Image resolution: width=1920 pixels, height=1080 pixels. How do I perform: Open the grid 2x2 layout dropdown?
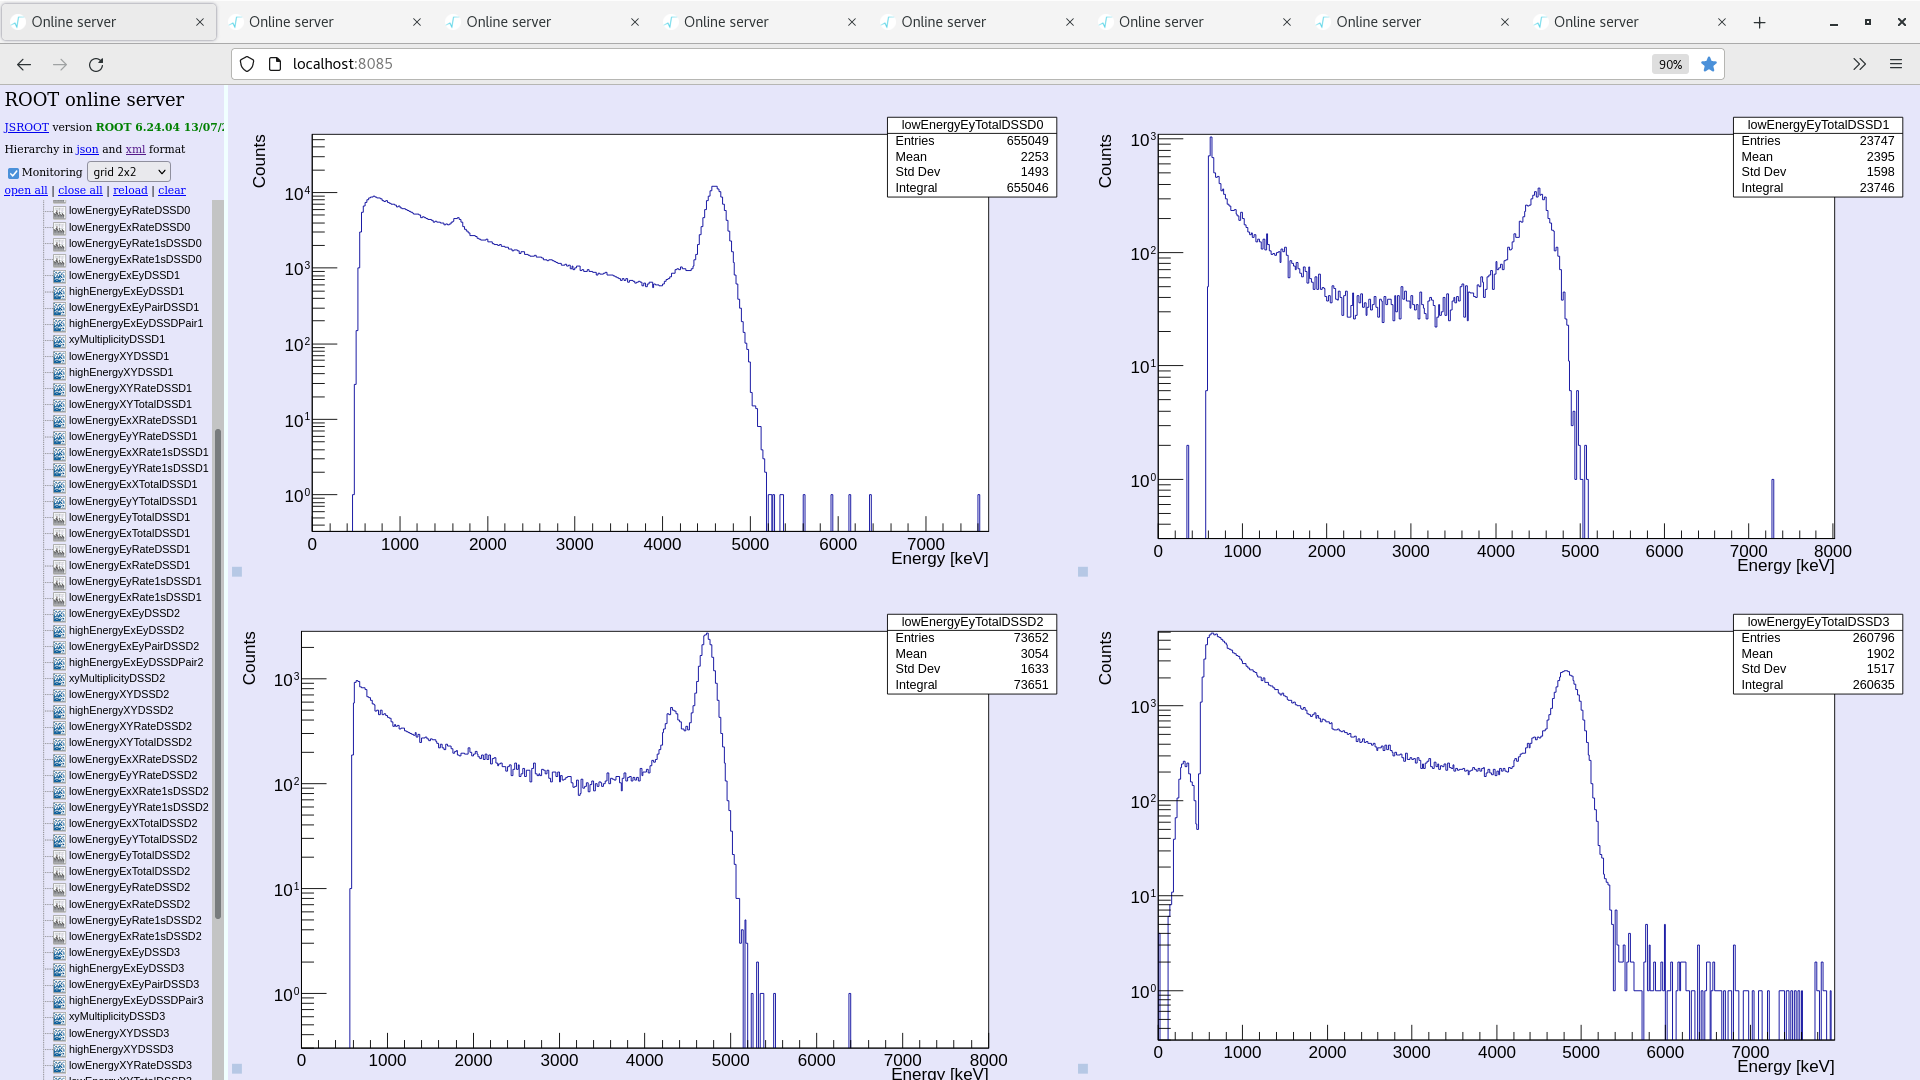[x=129, y=172]
